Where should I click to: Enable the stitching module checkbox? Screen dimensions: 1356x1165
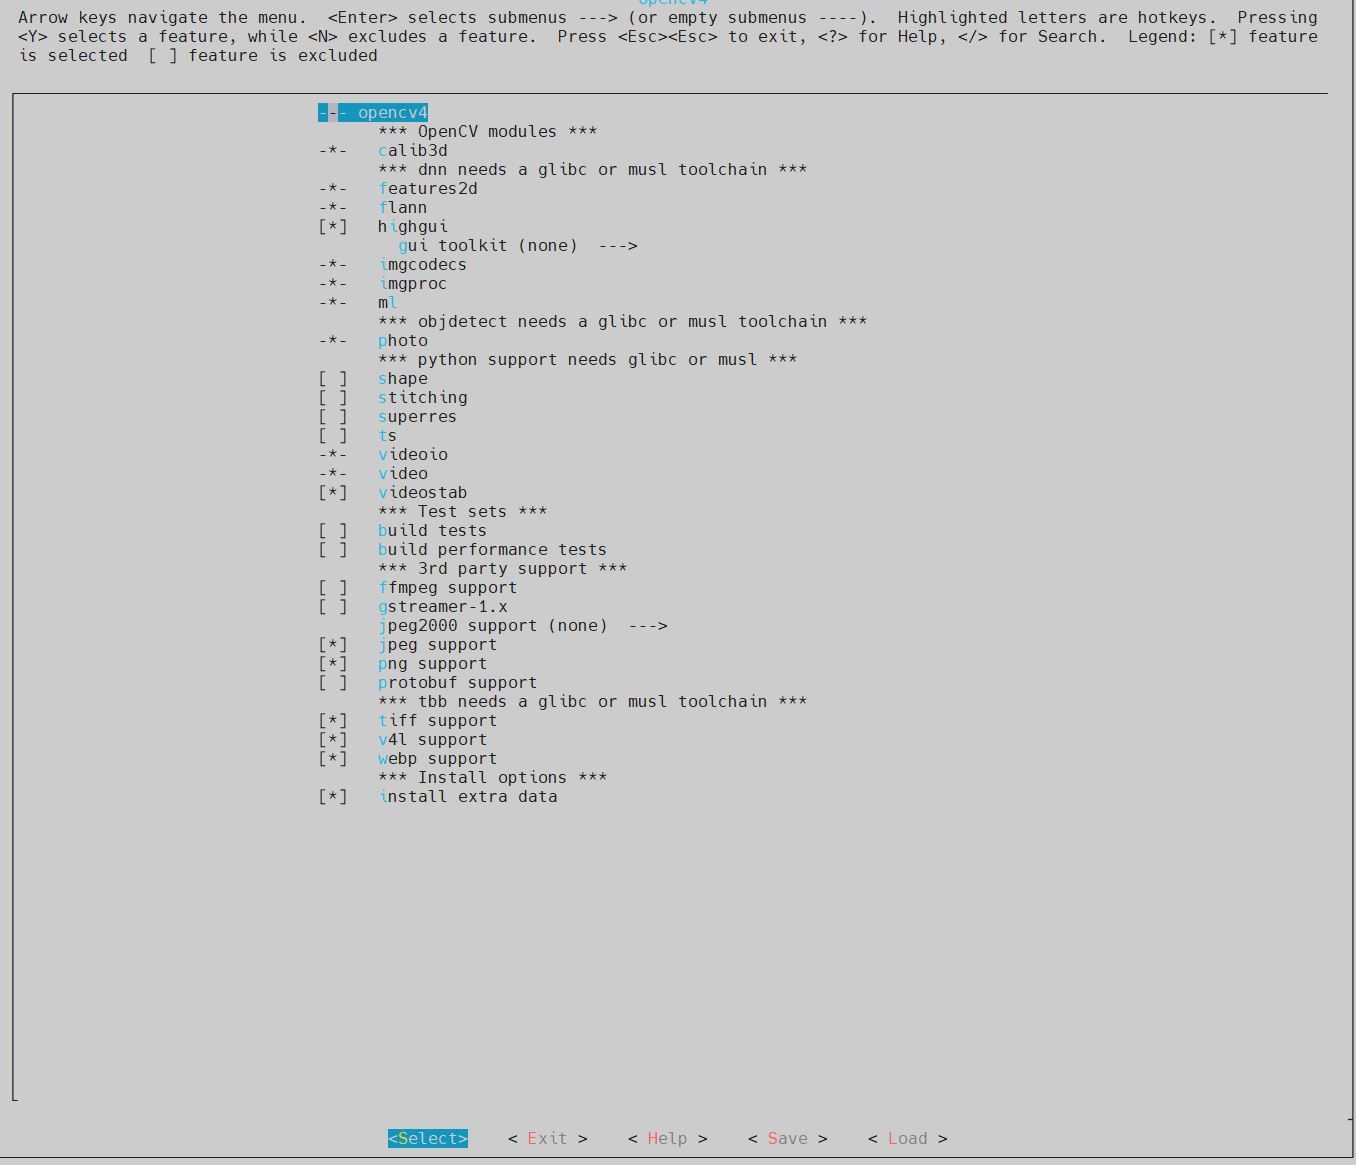pos(333,398)
